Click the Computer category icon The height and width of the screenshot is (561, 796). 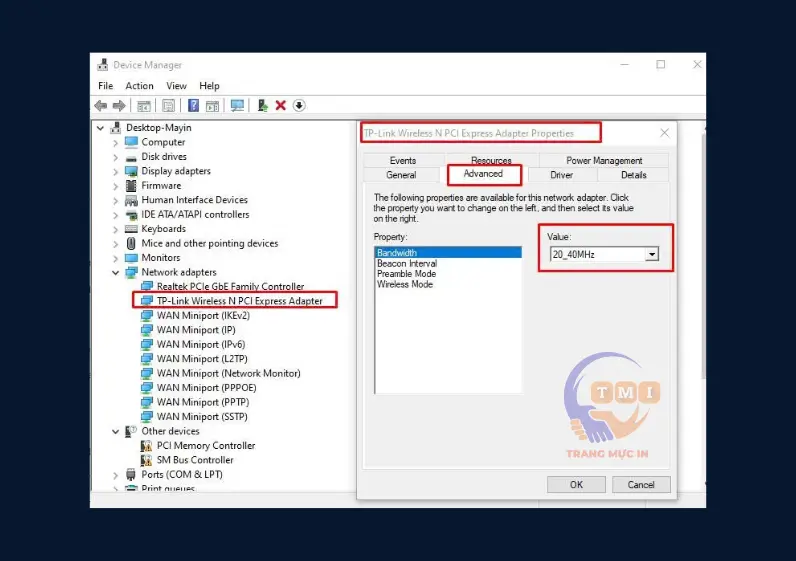[131, 142]
